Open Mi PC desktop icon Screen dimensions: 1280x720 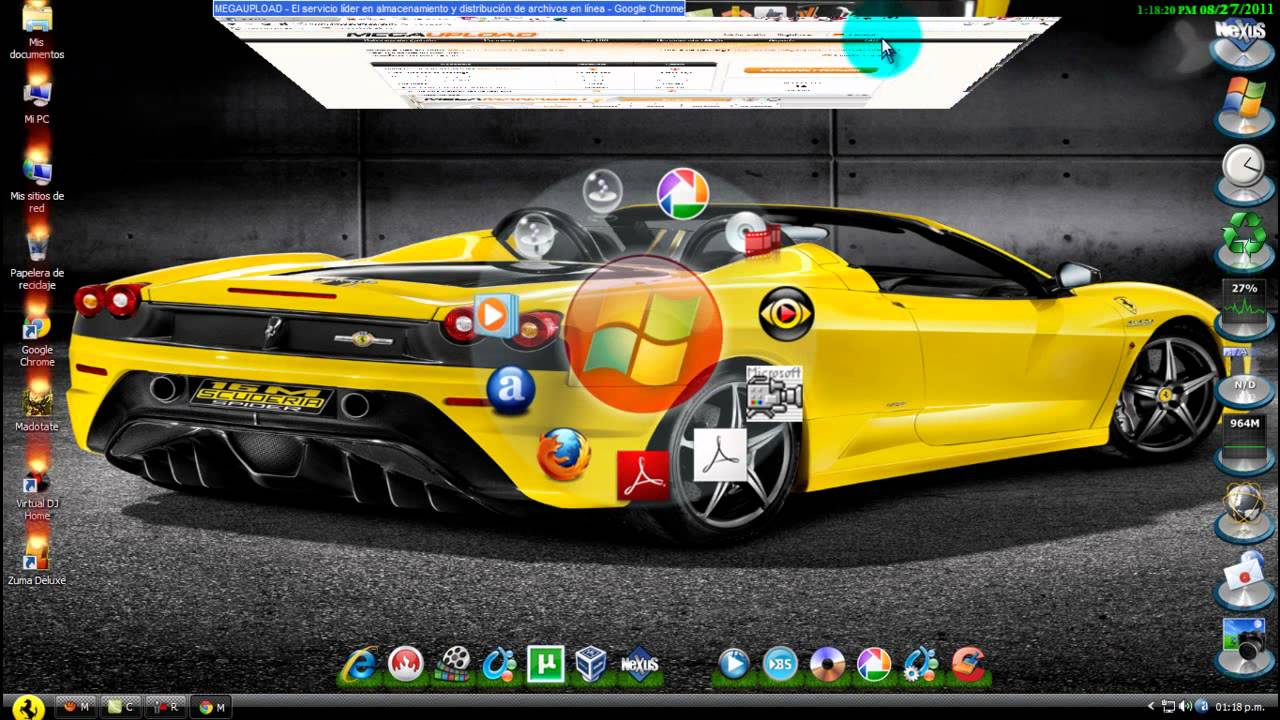click(x=37, y=103)
